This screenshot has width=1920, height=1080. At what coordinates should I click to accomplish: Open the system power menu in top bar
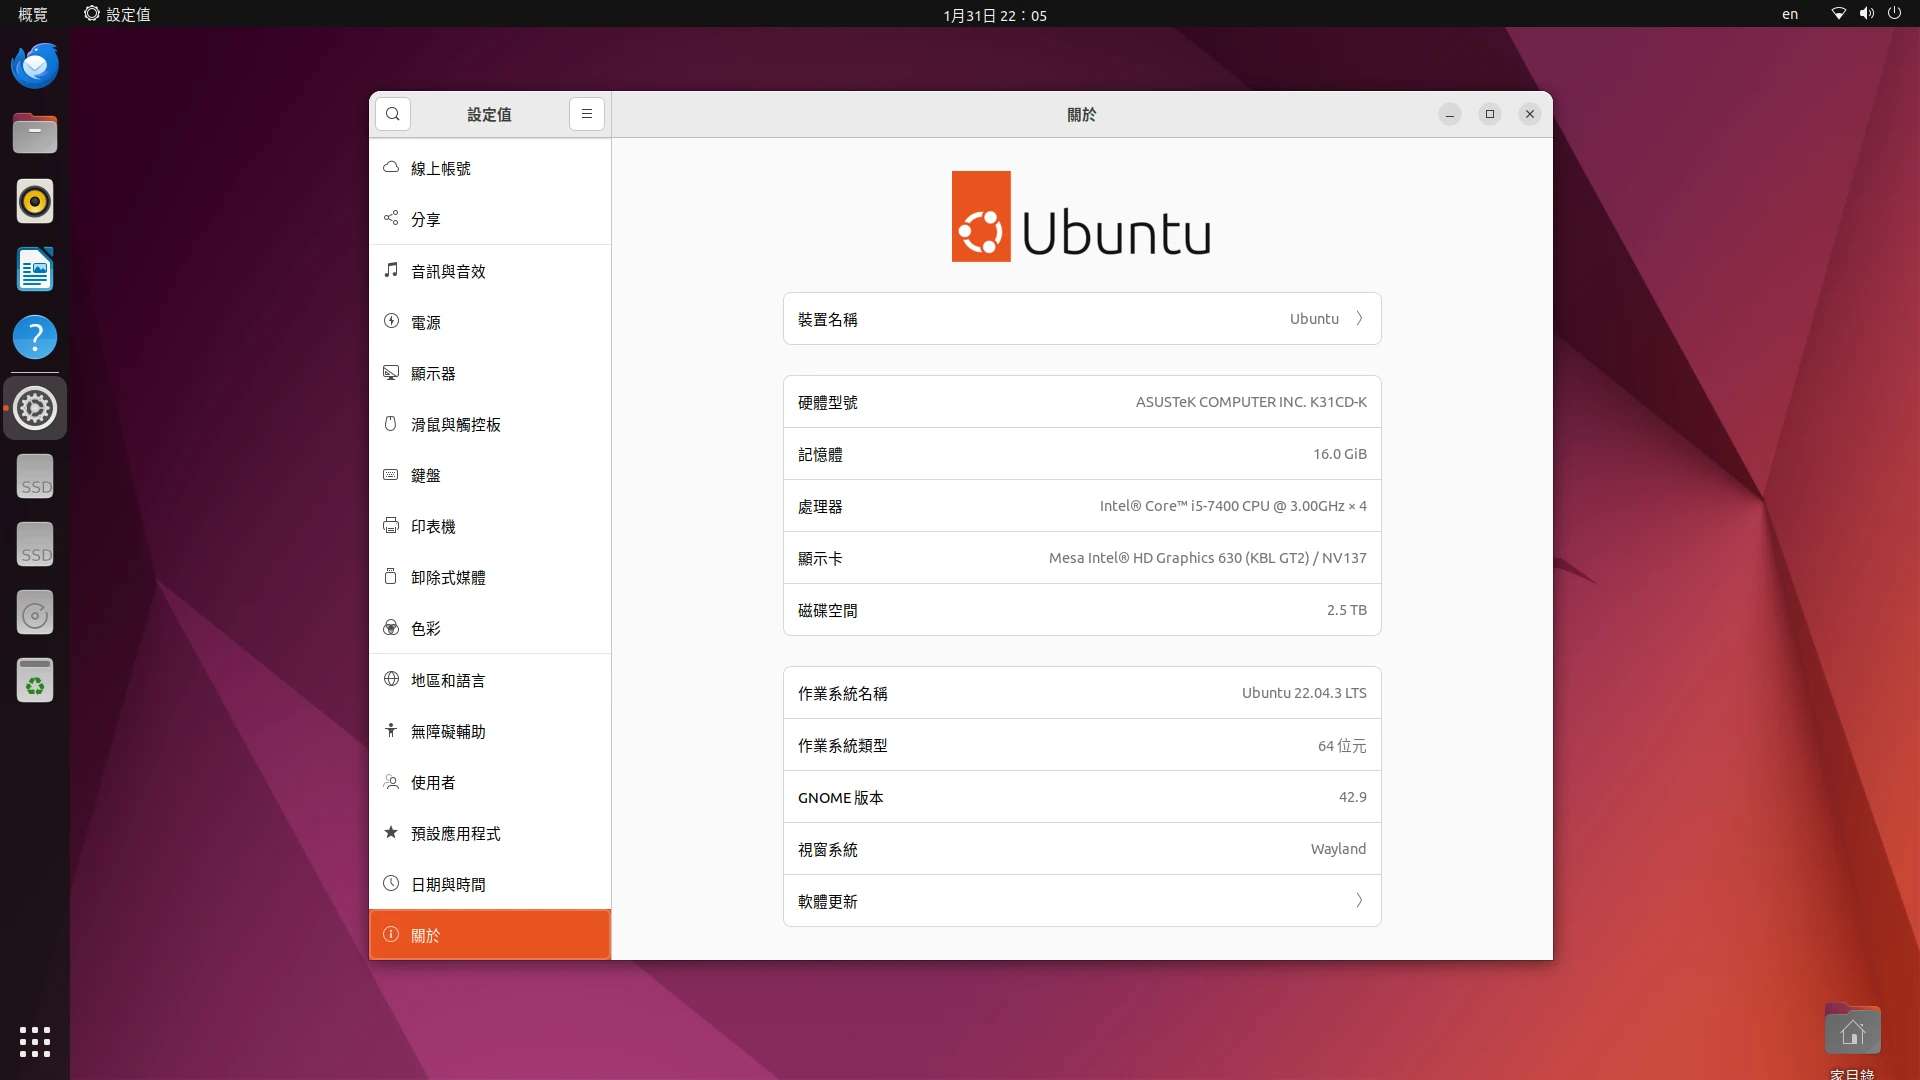coord(1893,14)
